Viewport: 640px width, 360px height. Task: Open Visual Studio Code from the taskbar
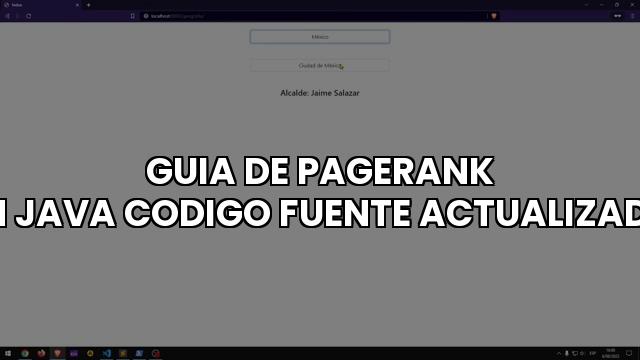click(107, 353)
